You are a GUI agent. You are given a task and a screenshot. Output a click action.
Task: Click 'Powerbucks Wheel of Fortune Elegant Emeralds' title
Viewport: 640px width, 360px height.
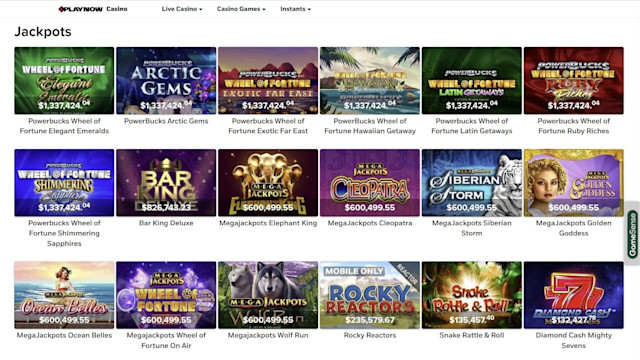(x=64, y=126)
